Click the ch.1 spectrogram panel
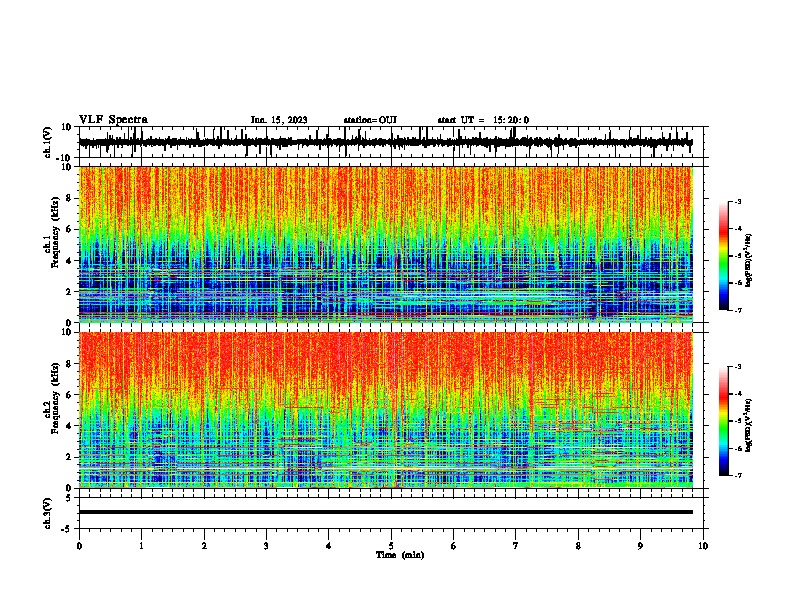The image size is (792, 612). (386, 244)
